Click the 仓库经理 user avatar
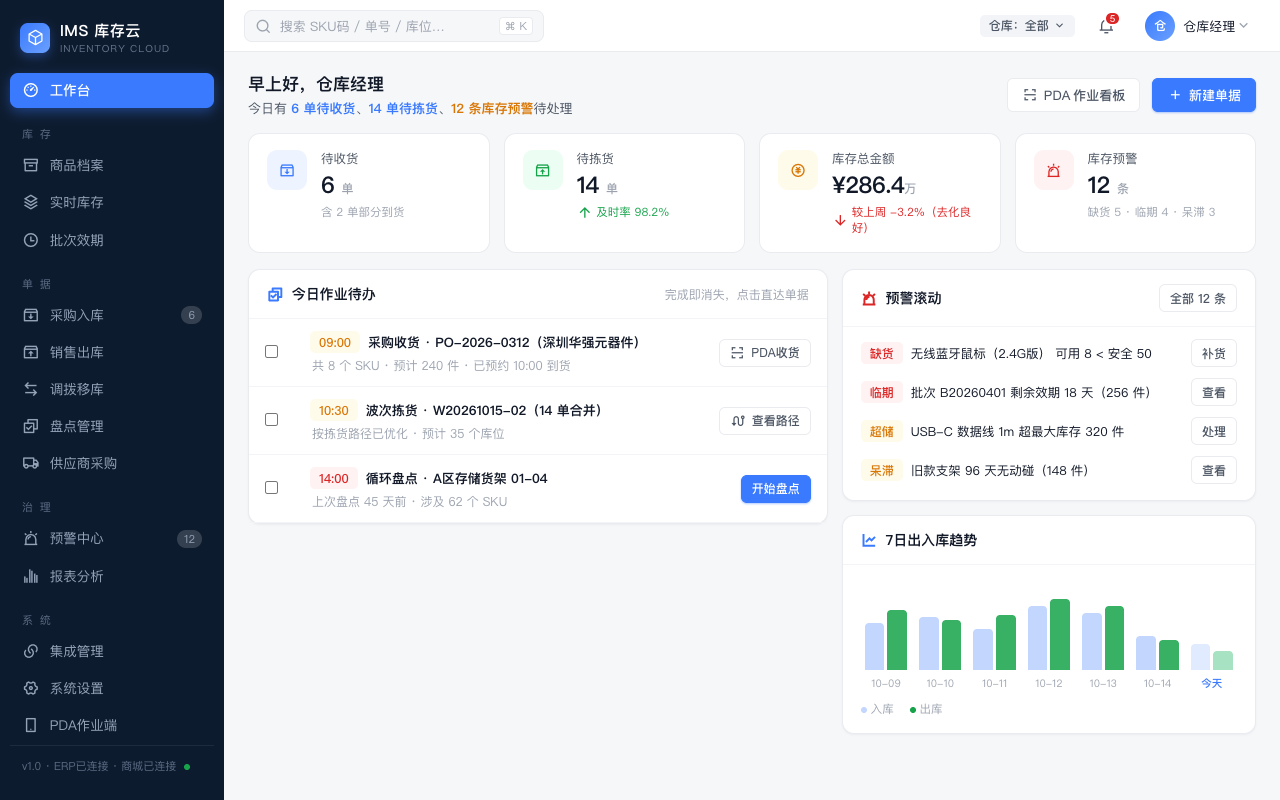The image size is (1280, 800). click(1160, 26)
